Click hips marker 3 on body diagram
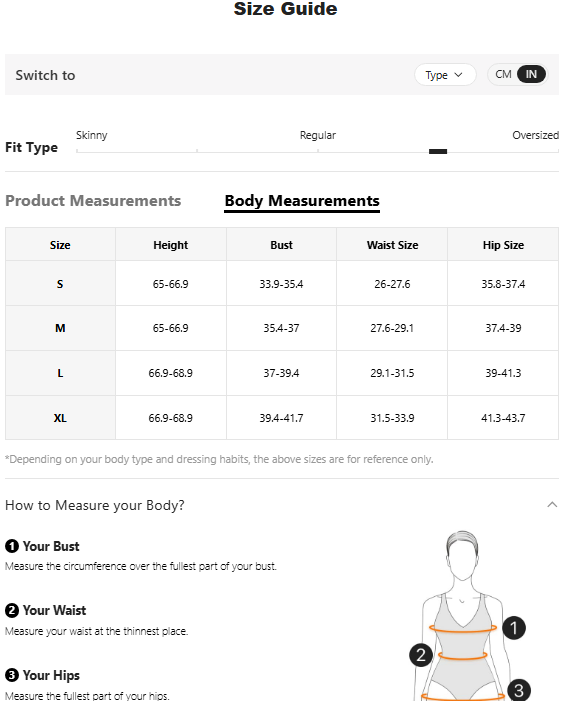566x713 pixels. click(519, 690)
